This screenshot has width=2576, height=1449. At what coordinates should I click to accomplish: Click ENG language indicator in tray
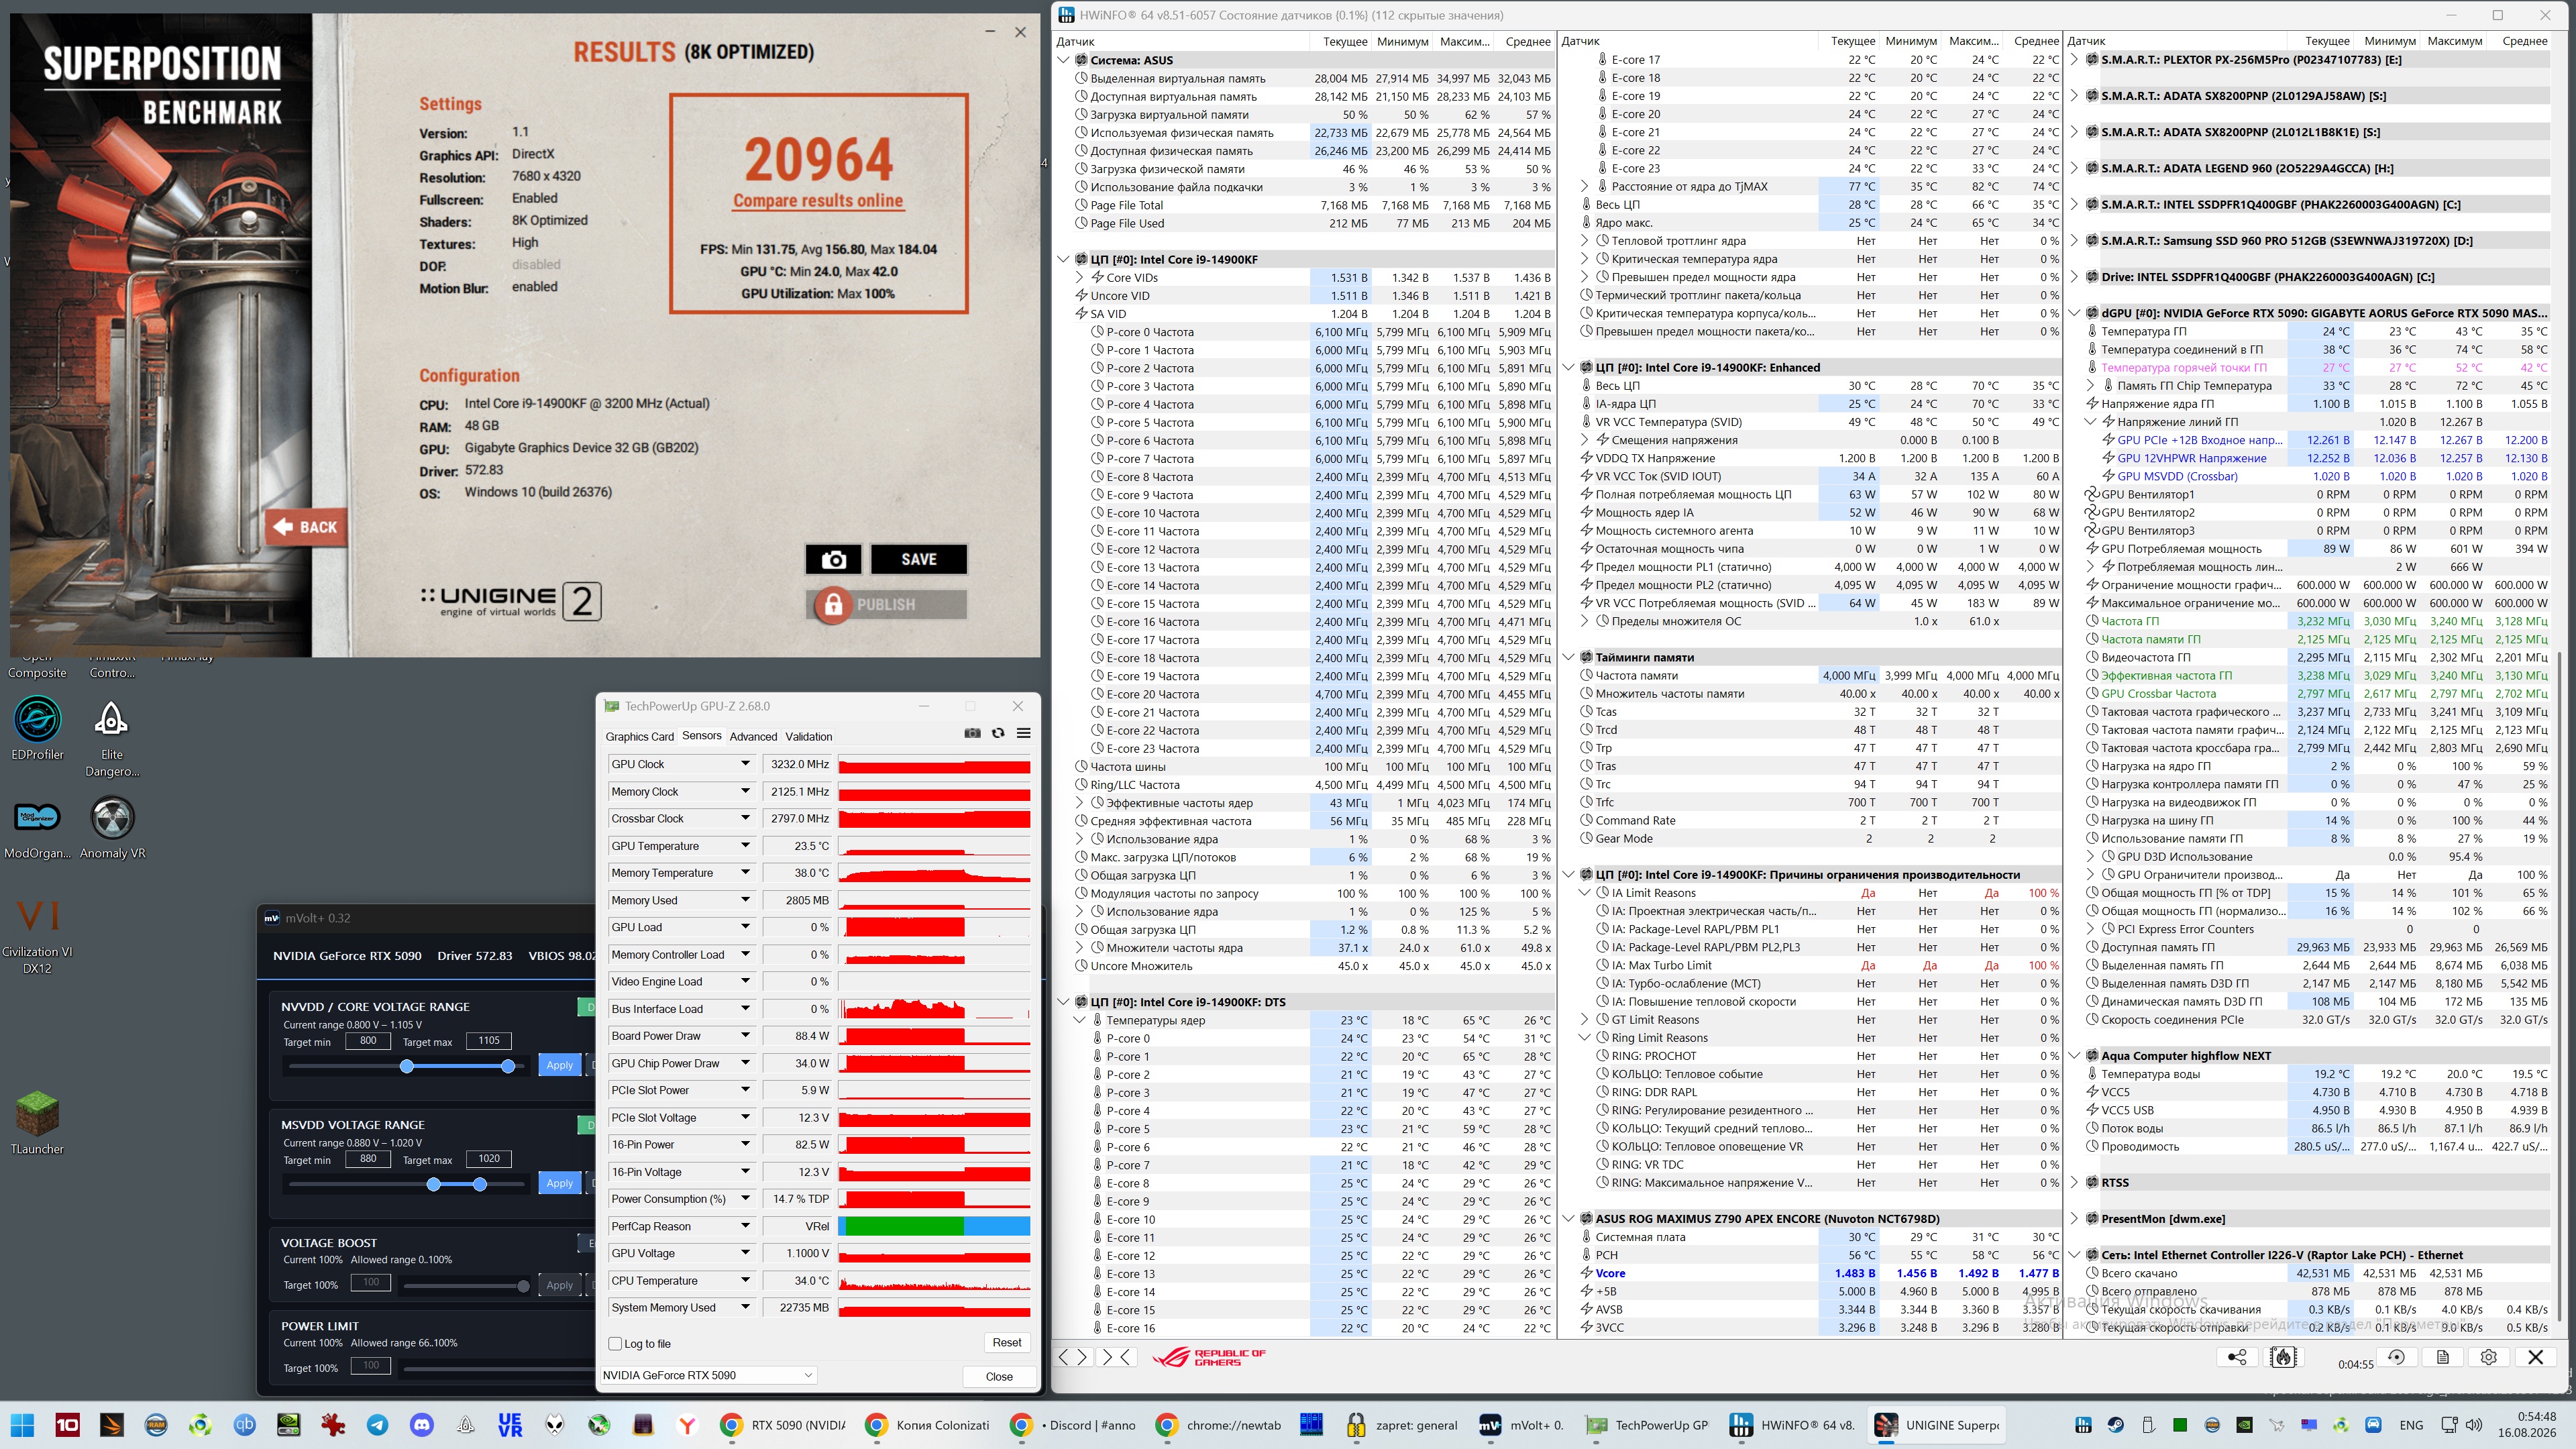[x=2410, y=1425]
